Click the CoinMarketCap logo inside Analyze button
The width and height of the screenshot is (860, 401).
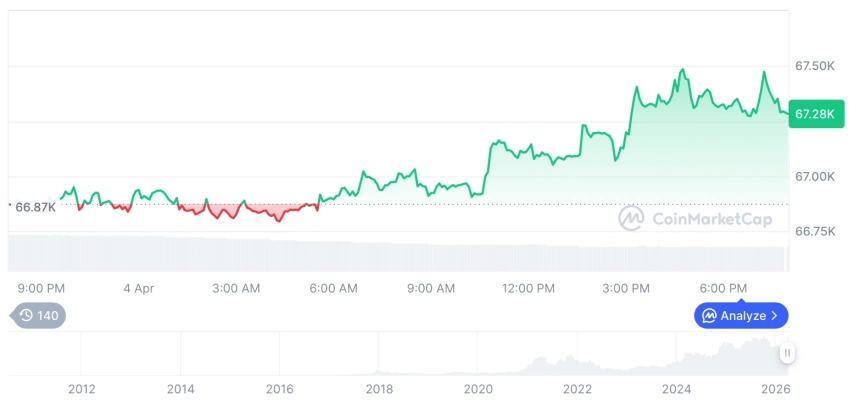coord(709,316)
